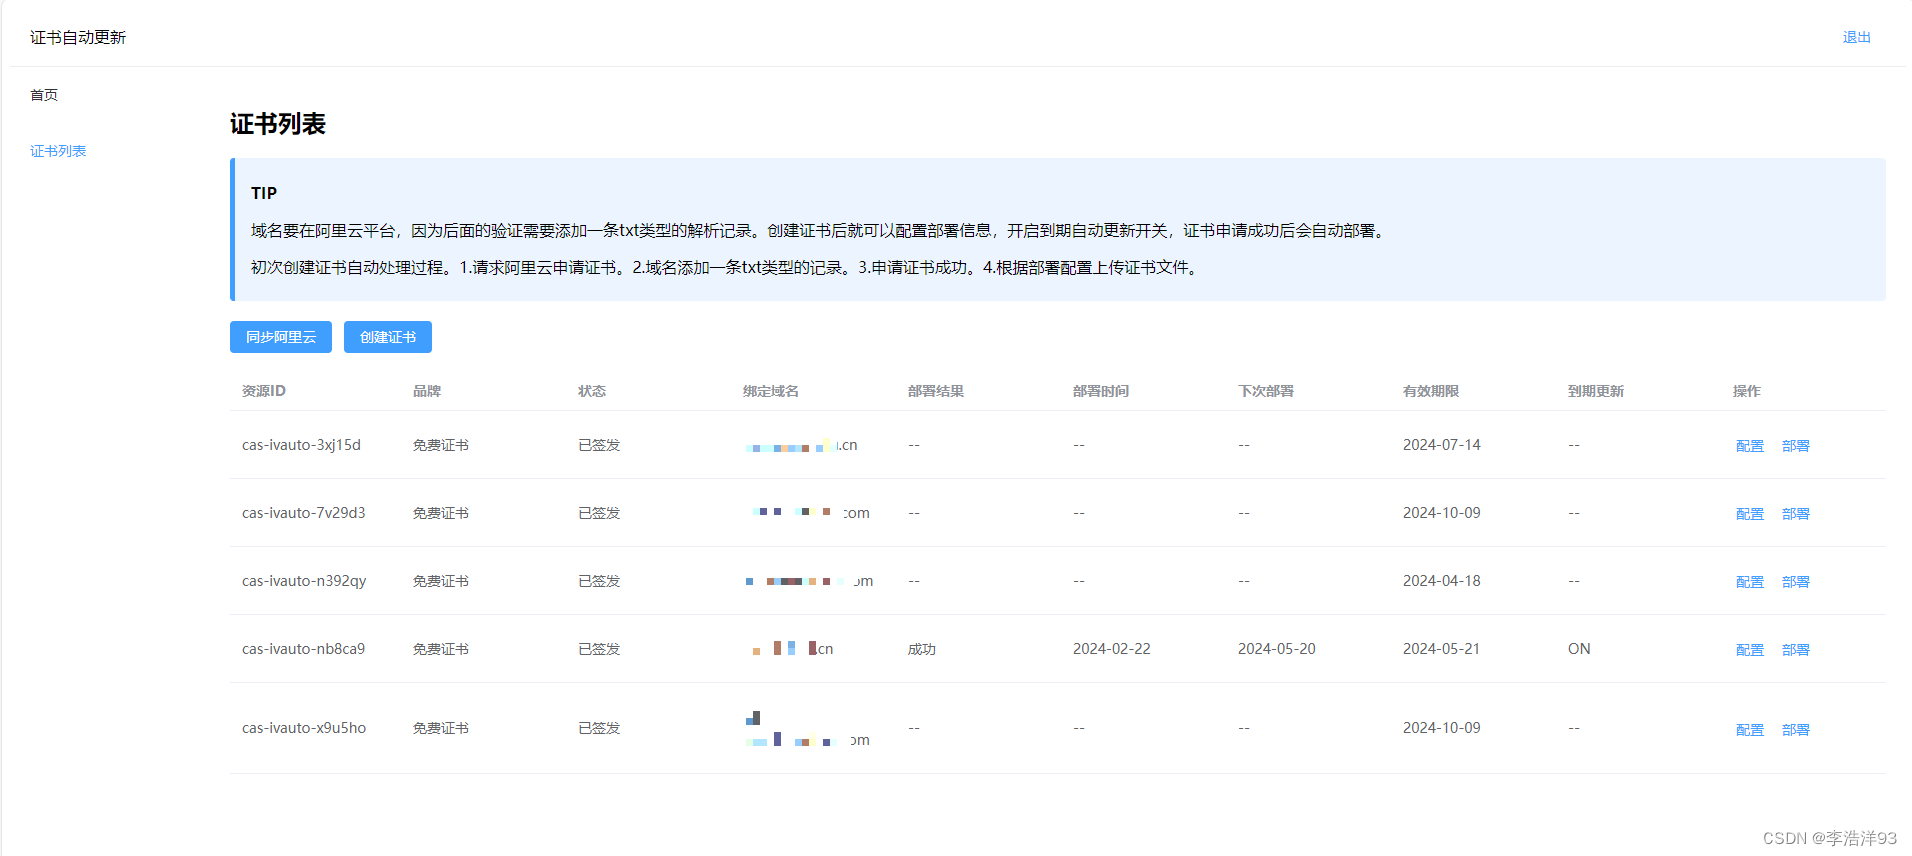Click the 部署结果 column header
Image resolution: width=1912 pixels, height=856 pixels.
pyautogui.click(x=936, y=391)
